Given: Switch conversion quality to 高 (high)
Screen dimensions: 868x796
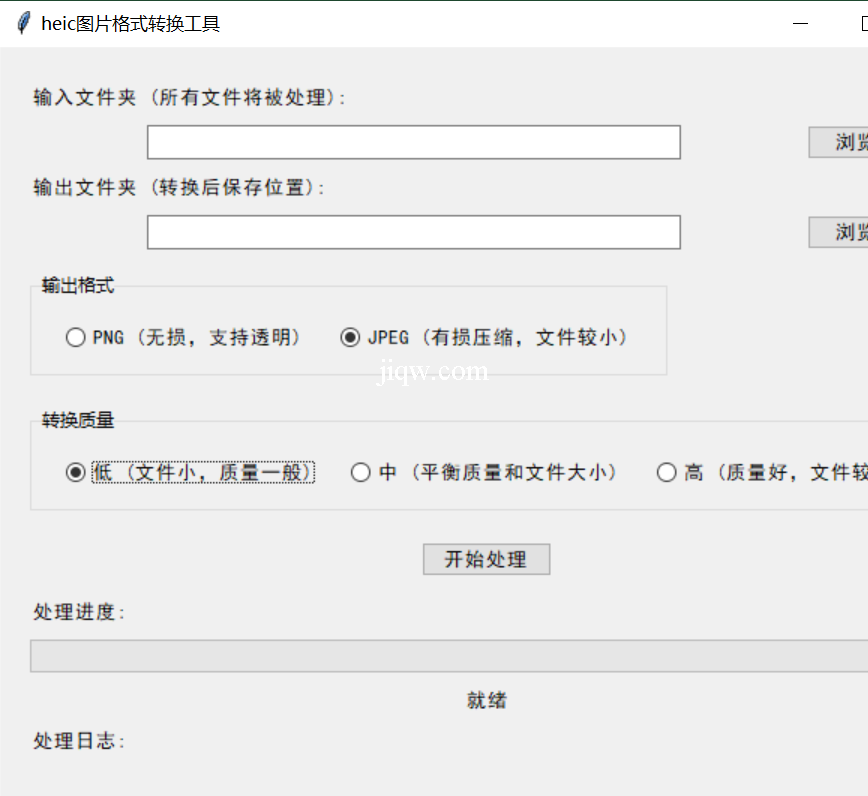Looking at the screenshot, I should click(666, 473).
